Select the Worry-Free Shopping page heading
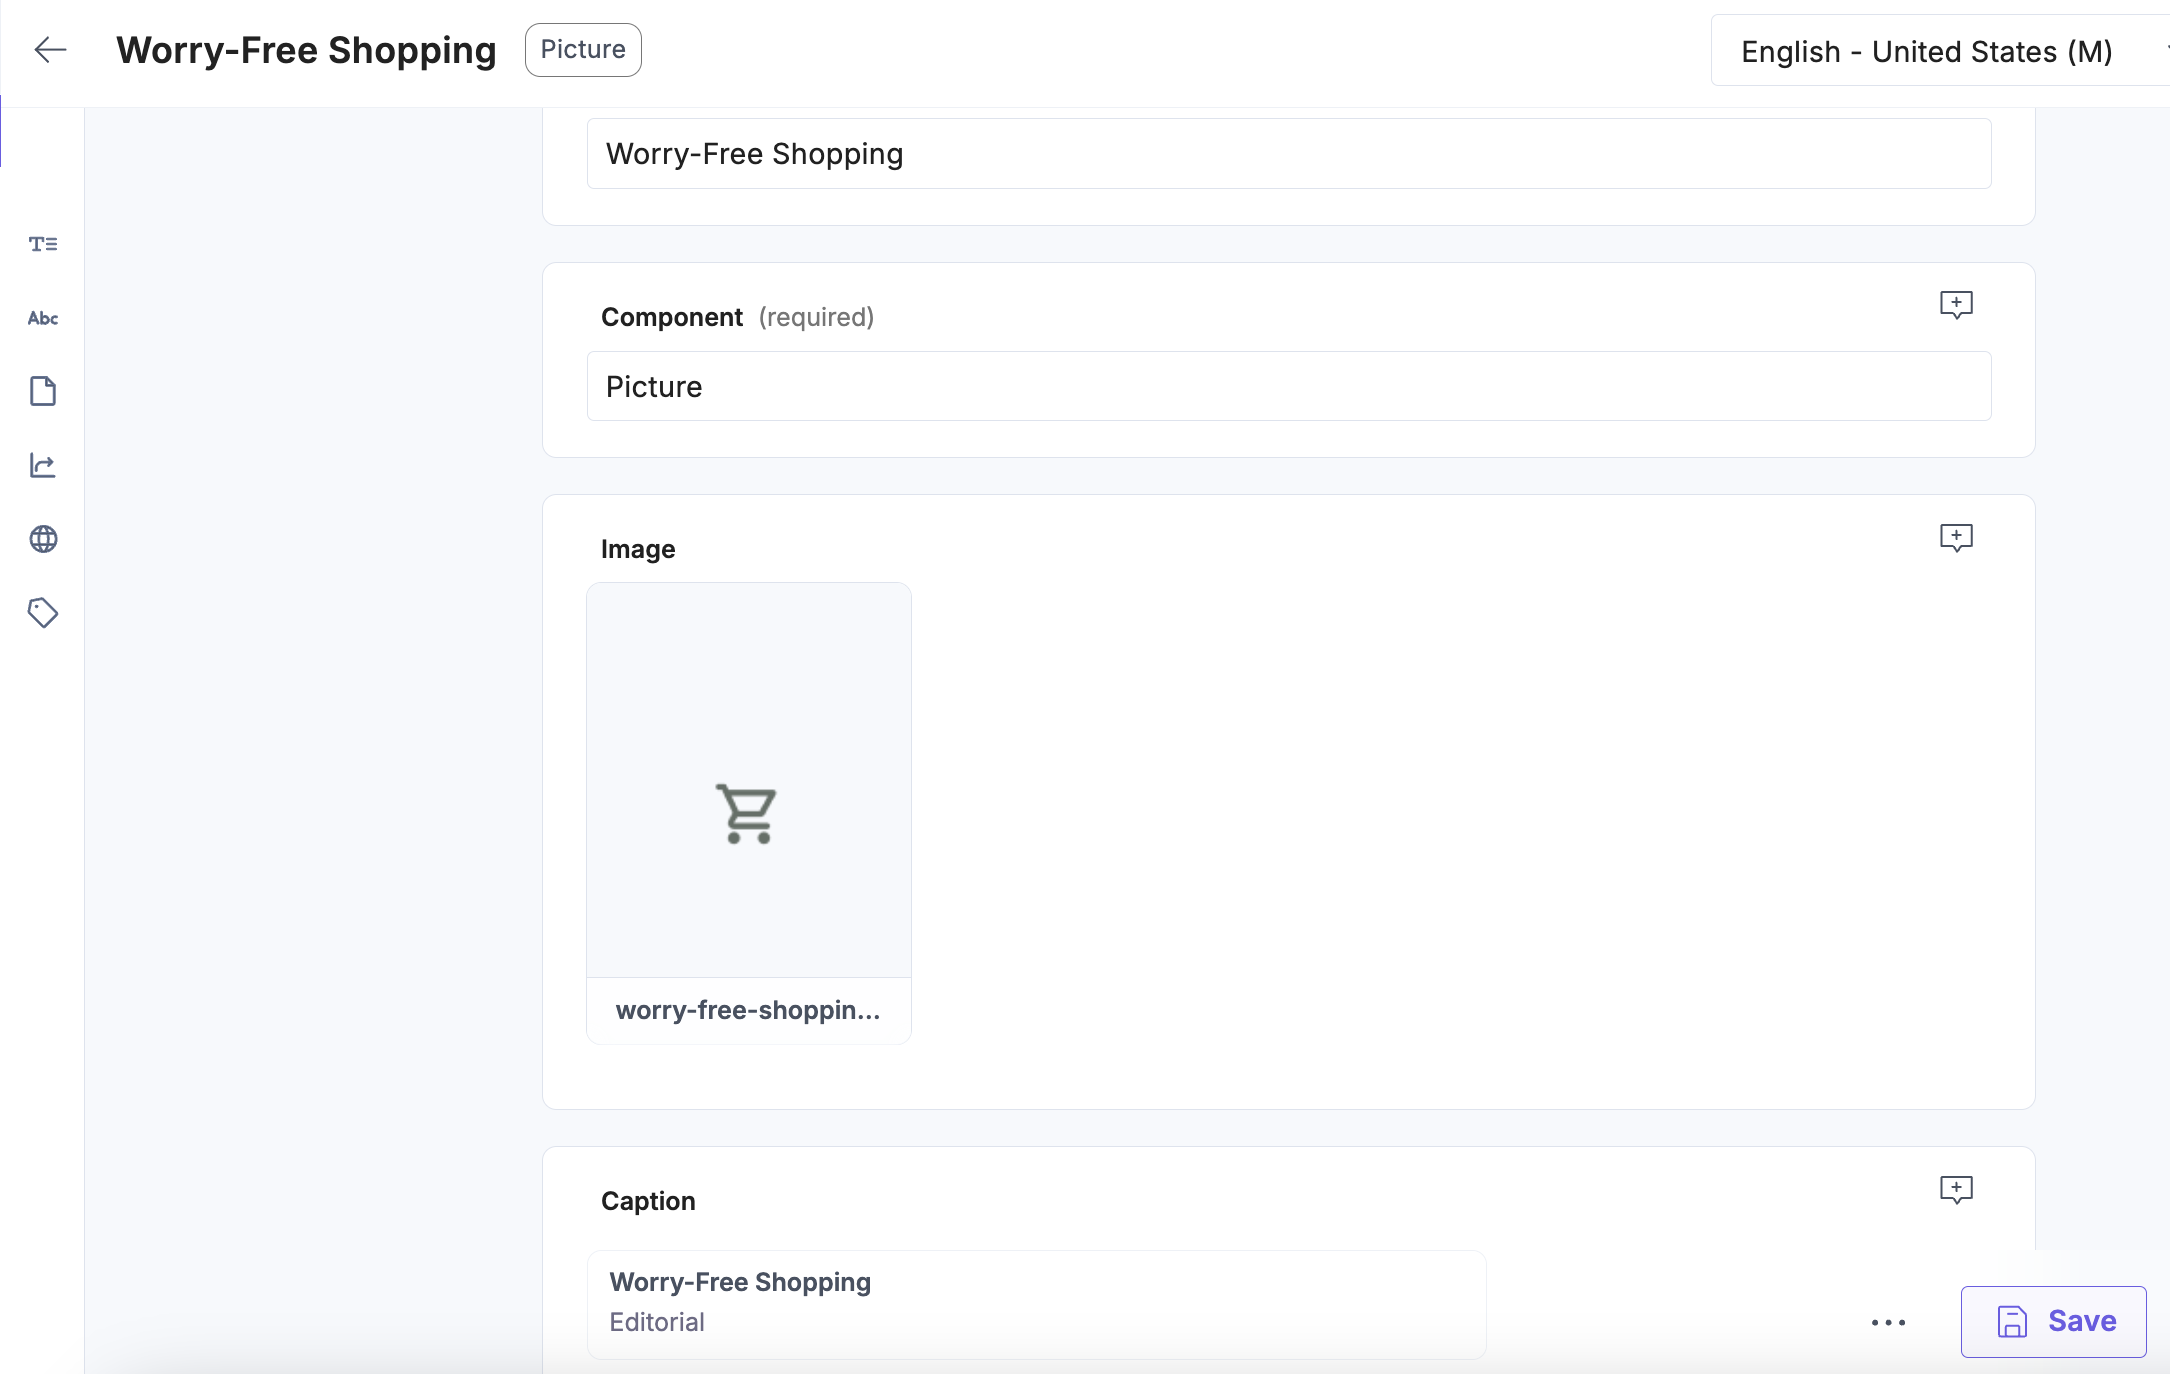Screen dimensions: 2170x1374 pos(306,50)
